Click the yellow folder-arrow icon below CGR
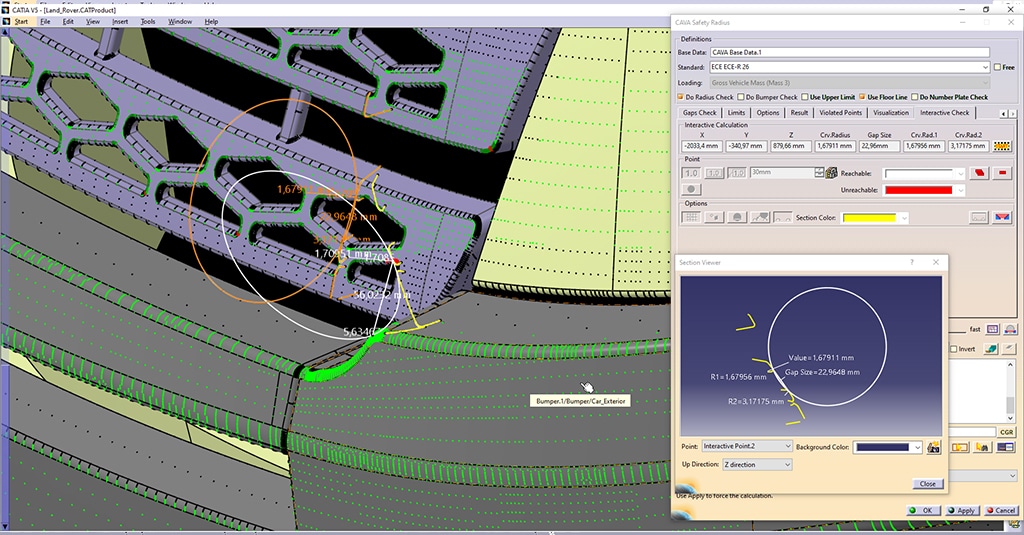The image size is (1024, 535). coord(960,447)
